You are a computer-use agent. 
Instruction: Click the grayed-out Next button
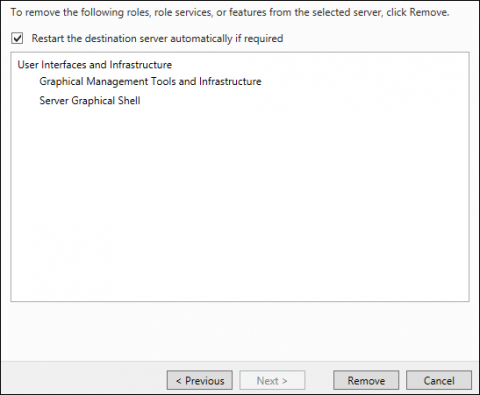pyautogui.click(x=272, y=380)
